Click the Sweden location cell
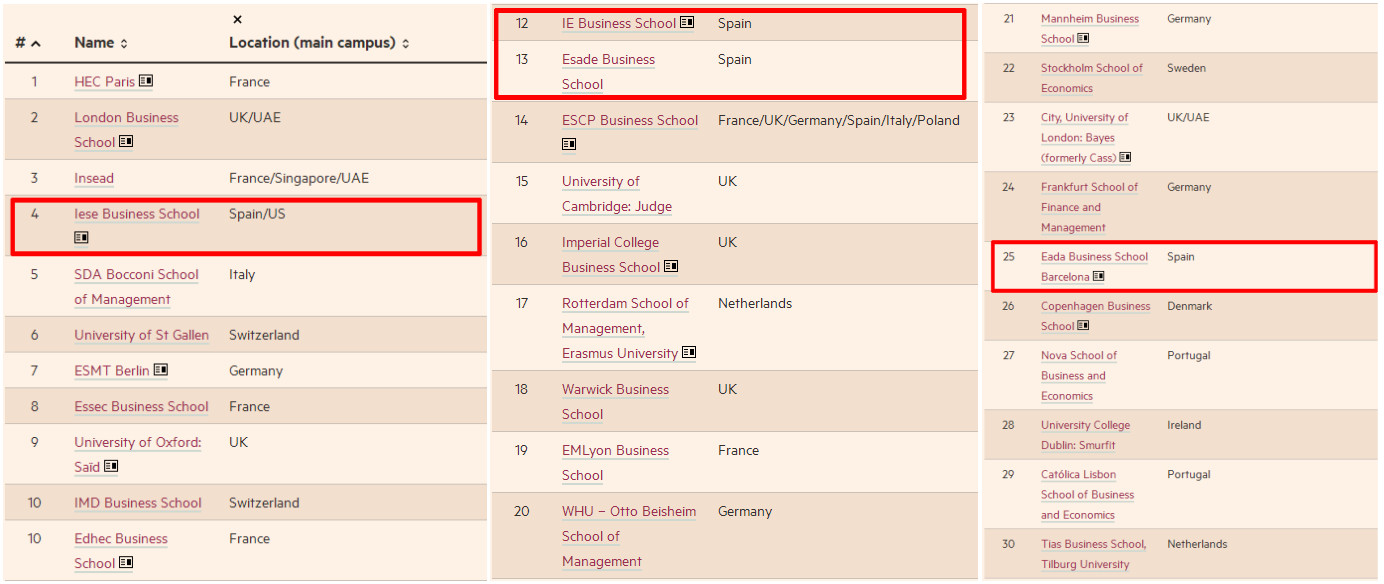 [x=1186, y=68]
